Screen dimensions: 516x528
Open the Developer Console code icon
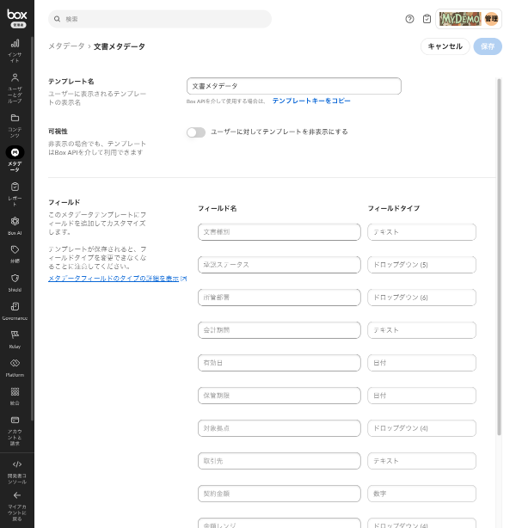[x=17, y=464]
